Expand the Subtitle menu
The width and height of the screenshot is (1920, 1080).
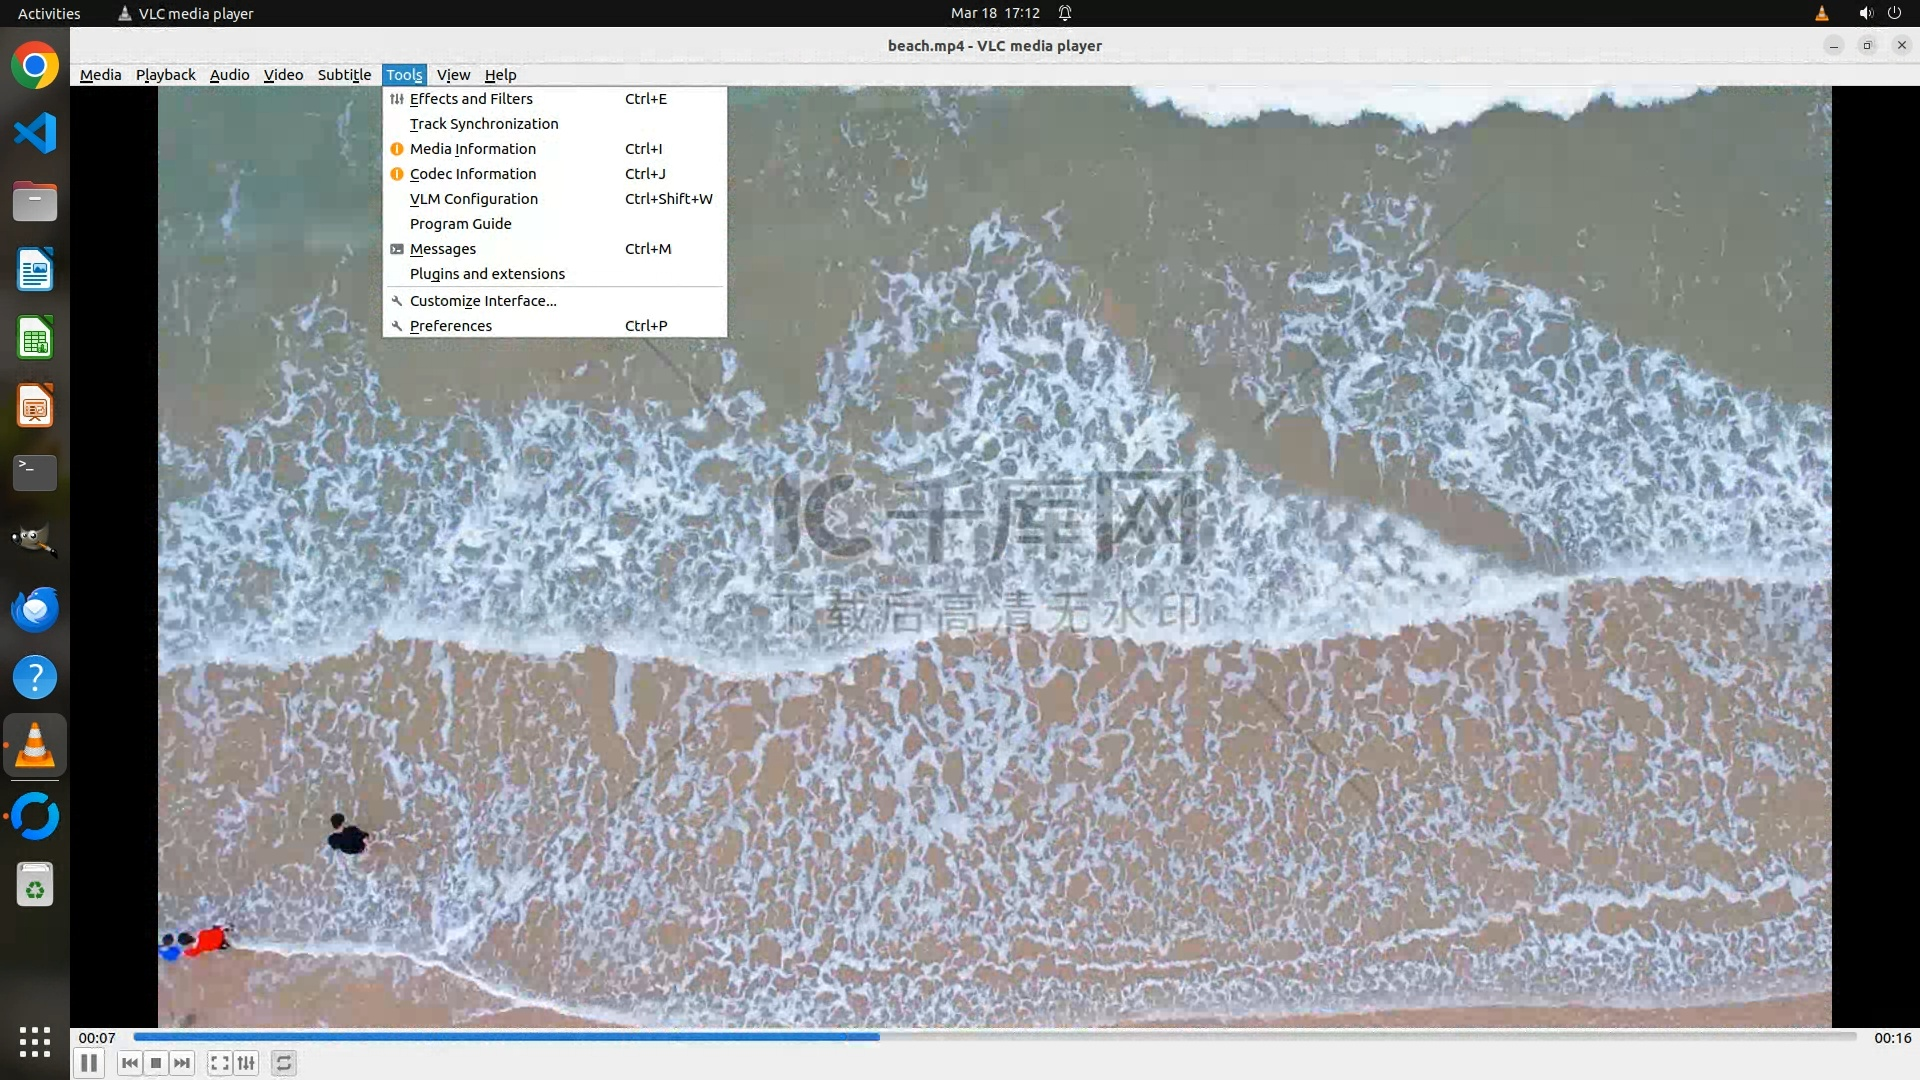coord(344,75)
